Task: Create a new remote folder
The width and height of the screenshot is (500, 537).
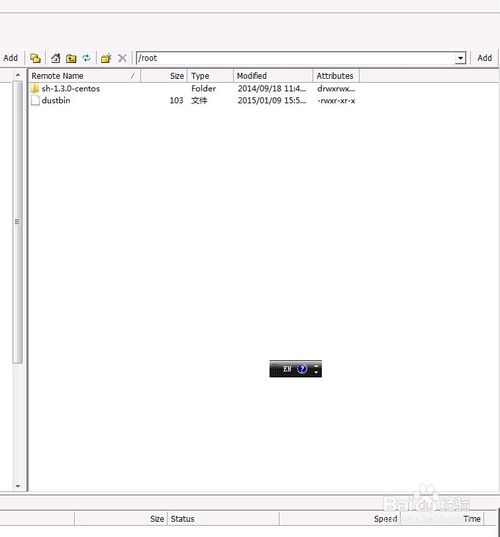Action: coord(106,58)
